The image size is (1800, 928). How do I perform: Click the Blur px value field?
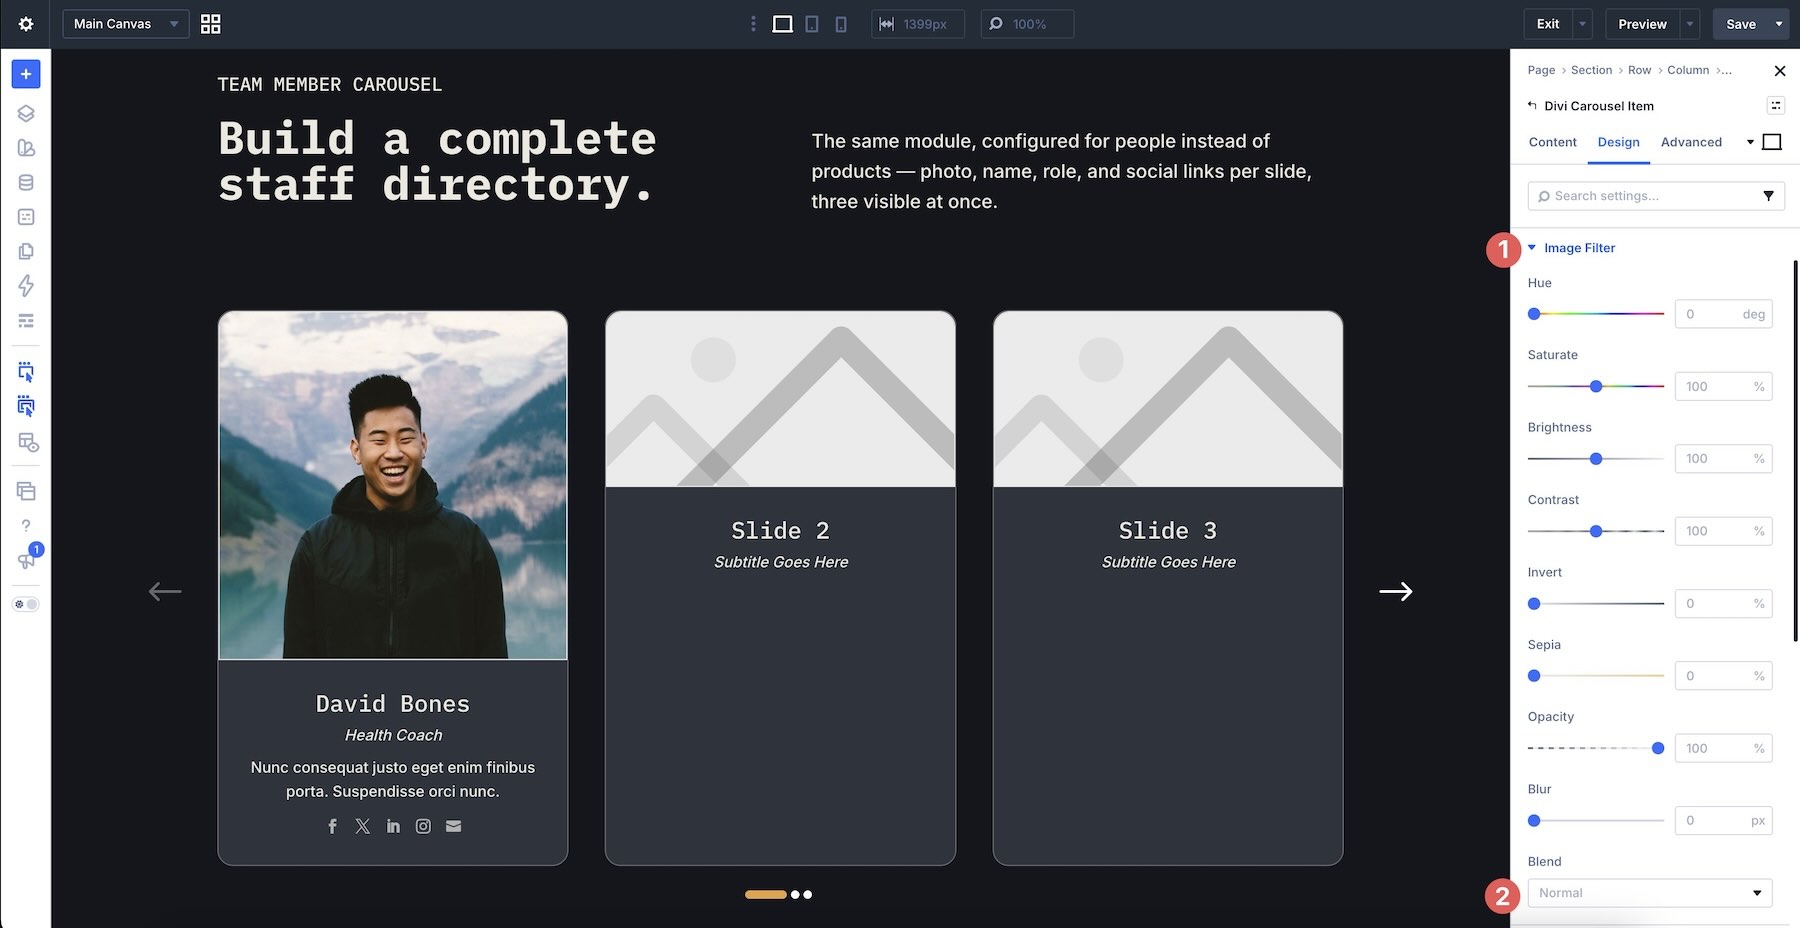pos(1723,821)
